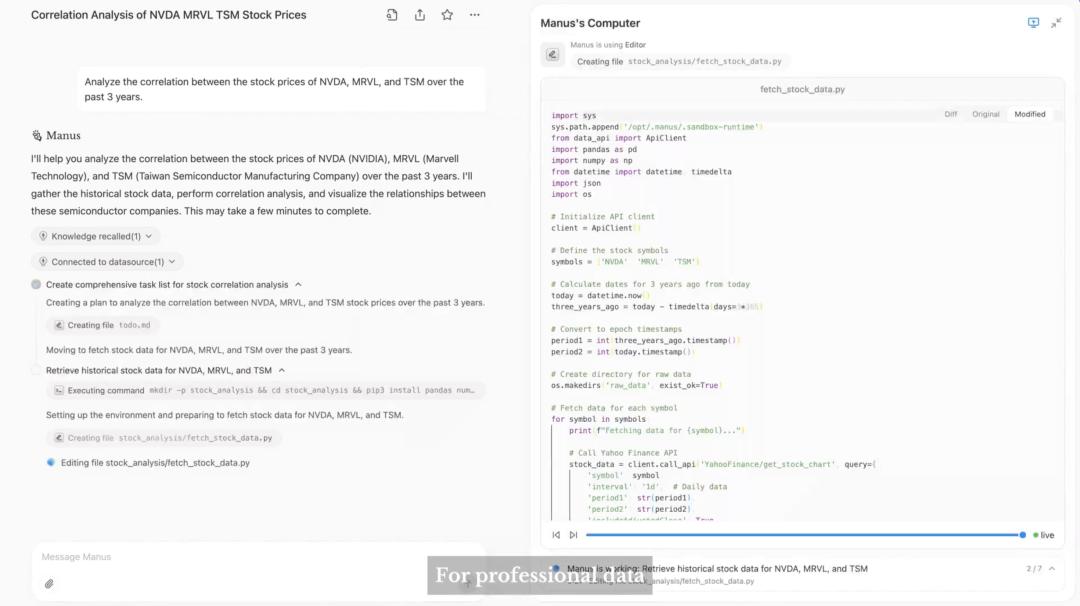Open the Creating file todo.md chip
This screenshot has height=606, width=1080.
coord(103,325)
